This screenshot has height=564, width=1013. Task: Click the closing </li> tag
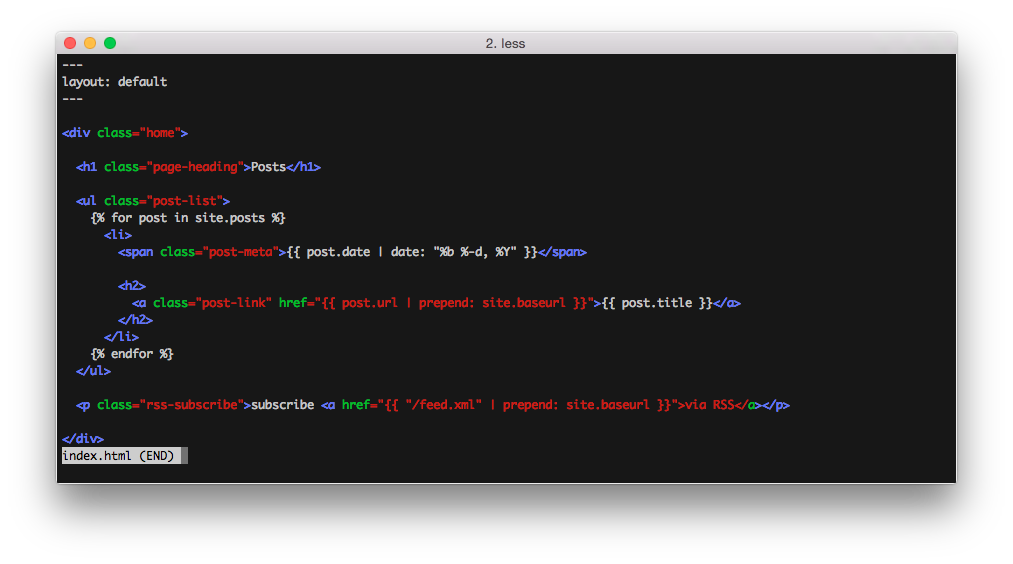tap(121, 337)
